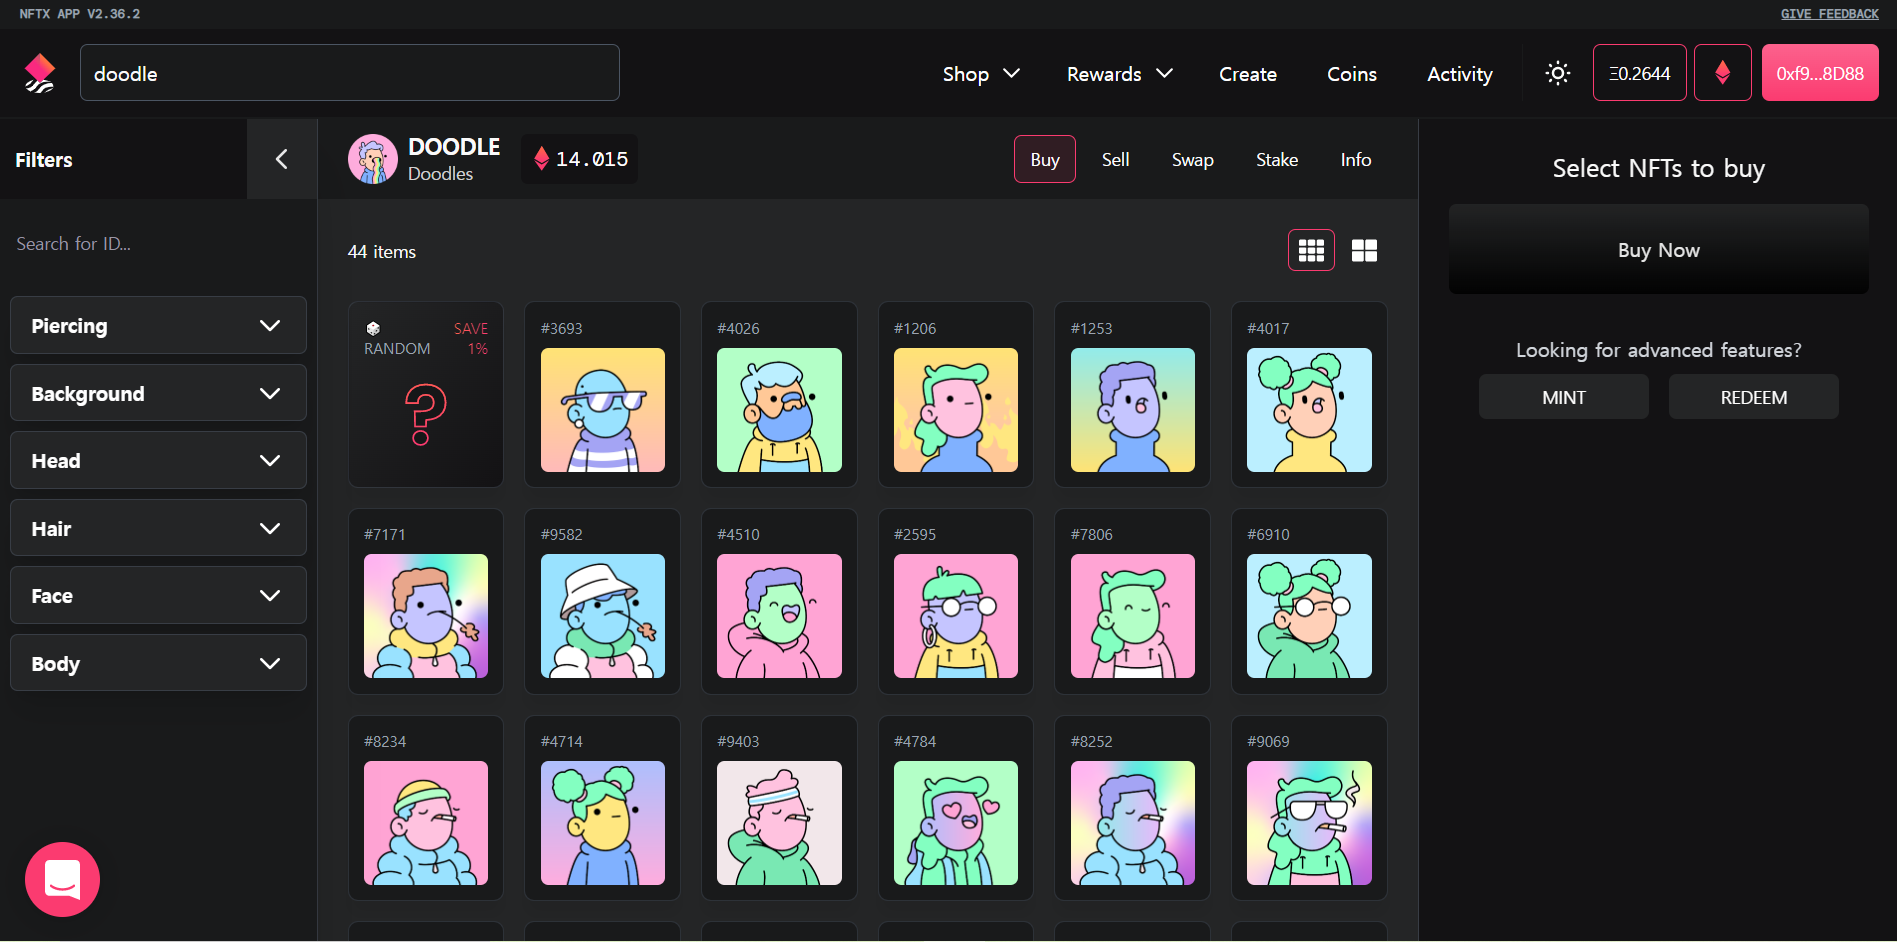The image size is (1897, 942).
Task: Open the Shop dropdown menu
Action: [980, 74]
